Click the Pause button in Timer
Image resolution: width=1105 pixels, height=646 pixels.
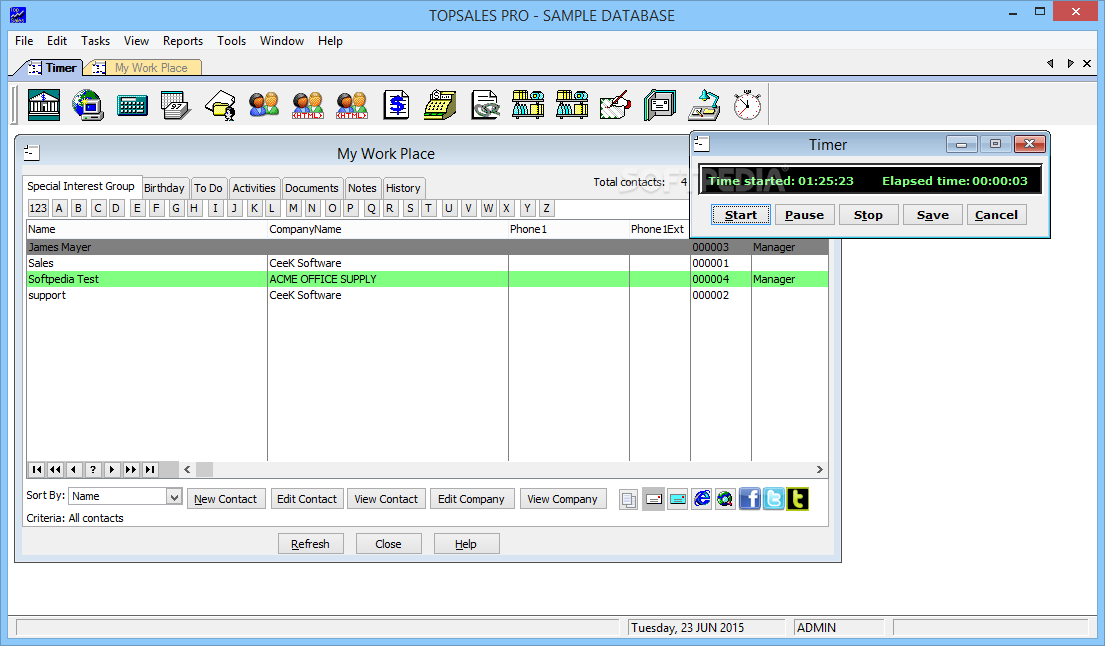tap(804, 215)
